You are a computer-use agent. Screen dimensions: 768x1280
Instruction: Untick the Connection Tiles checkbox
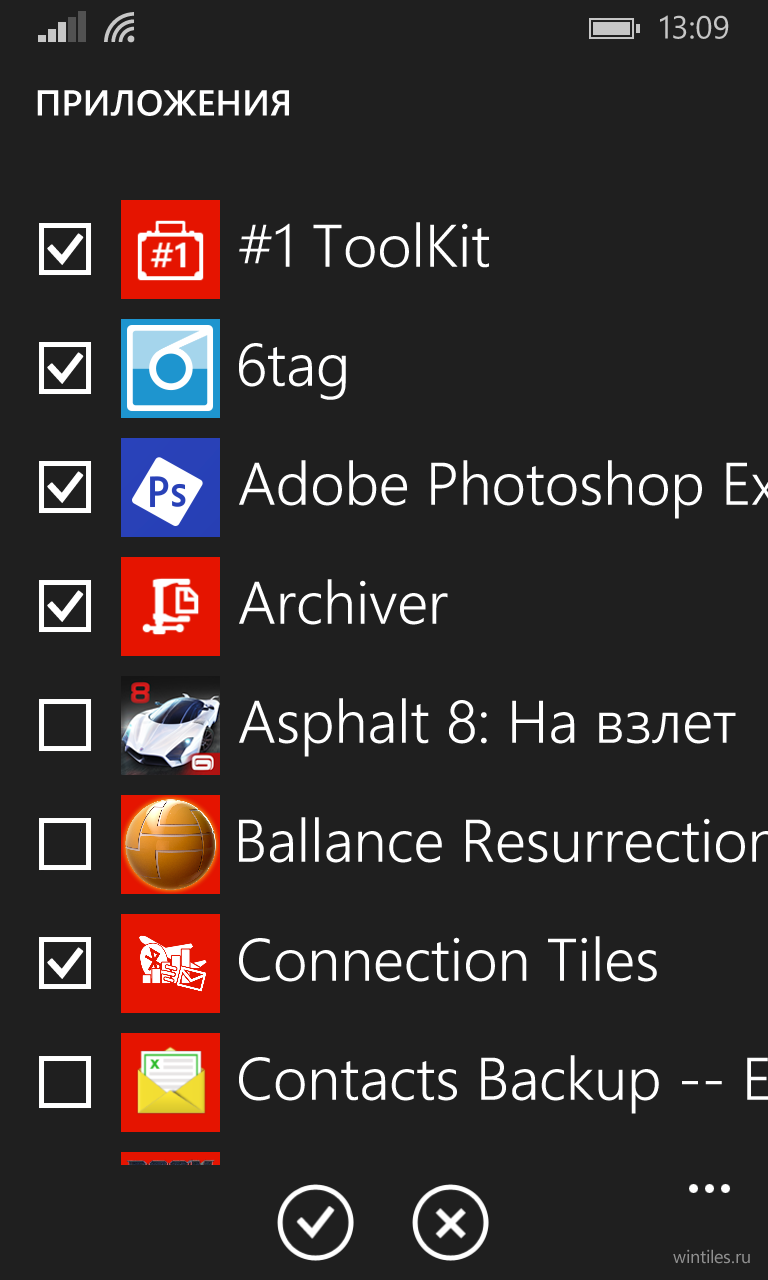(65, 963)
